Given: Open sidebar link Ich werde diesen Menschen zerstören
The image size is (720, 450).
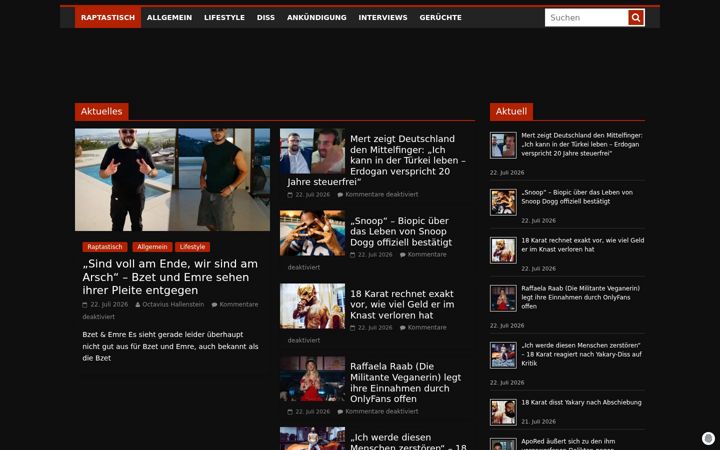Looking at the screenshot, I should coord(581,354).
